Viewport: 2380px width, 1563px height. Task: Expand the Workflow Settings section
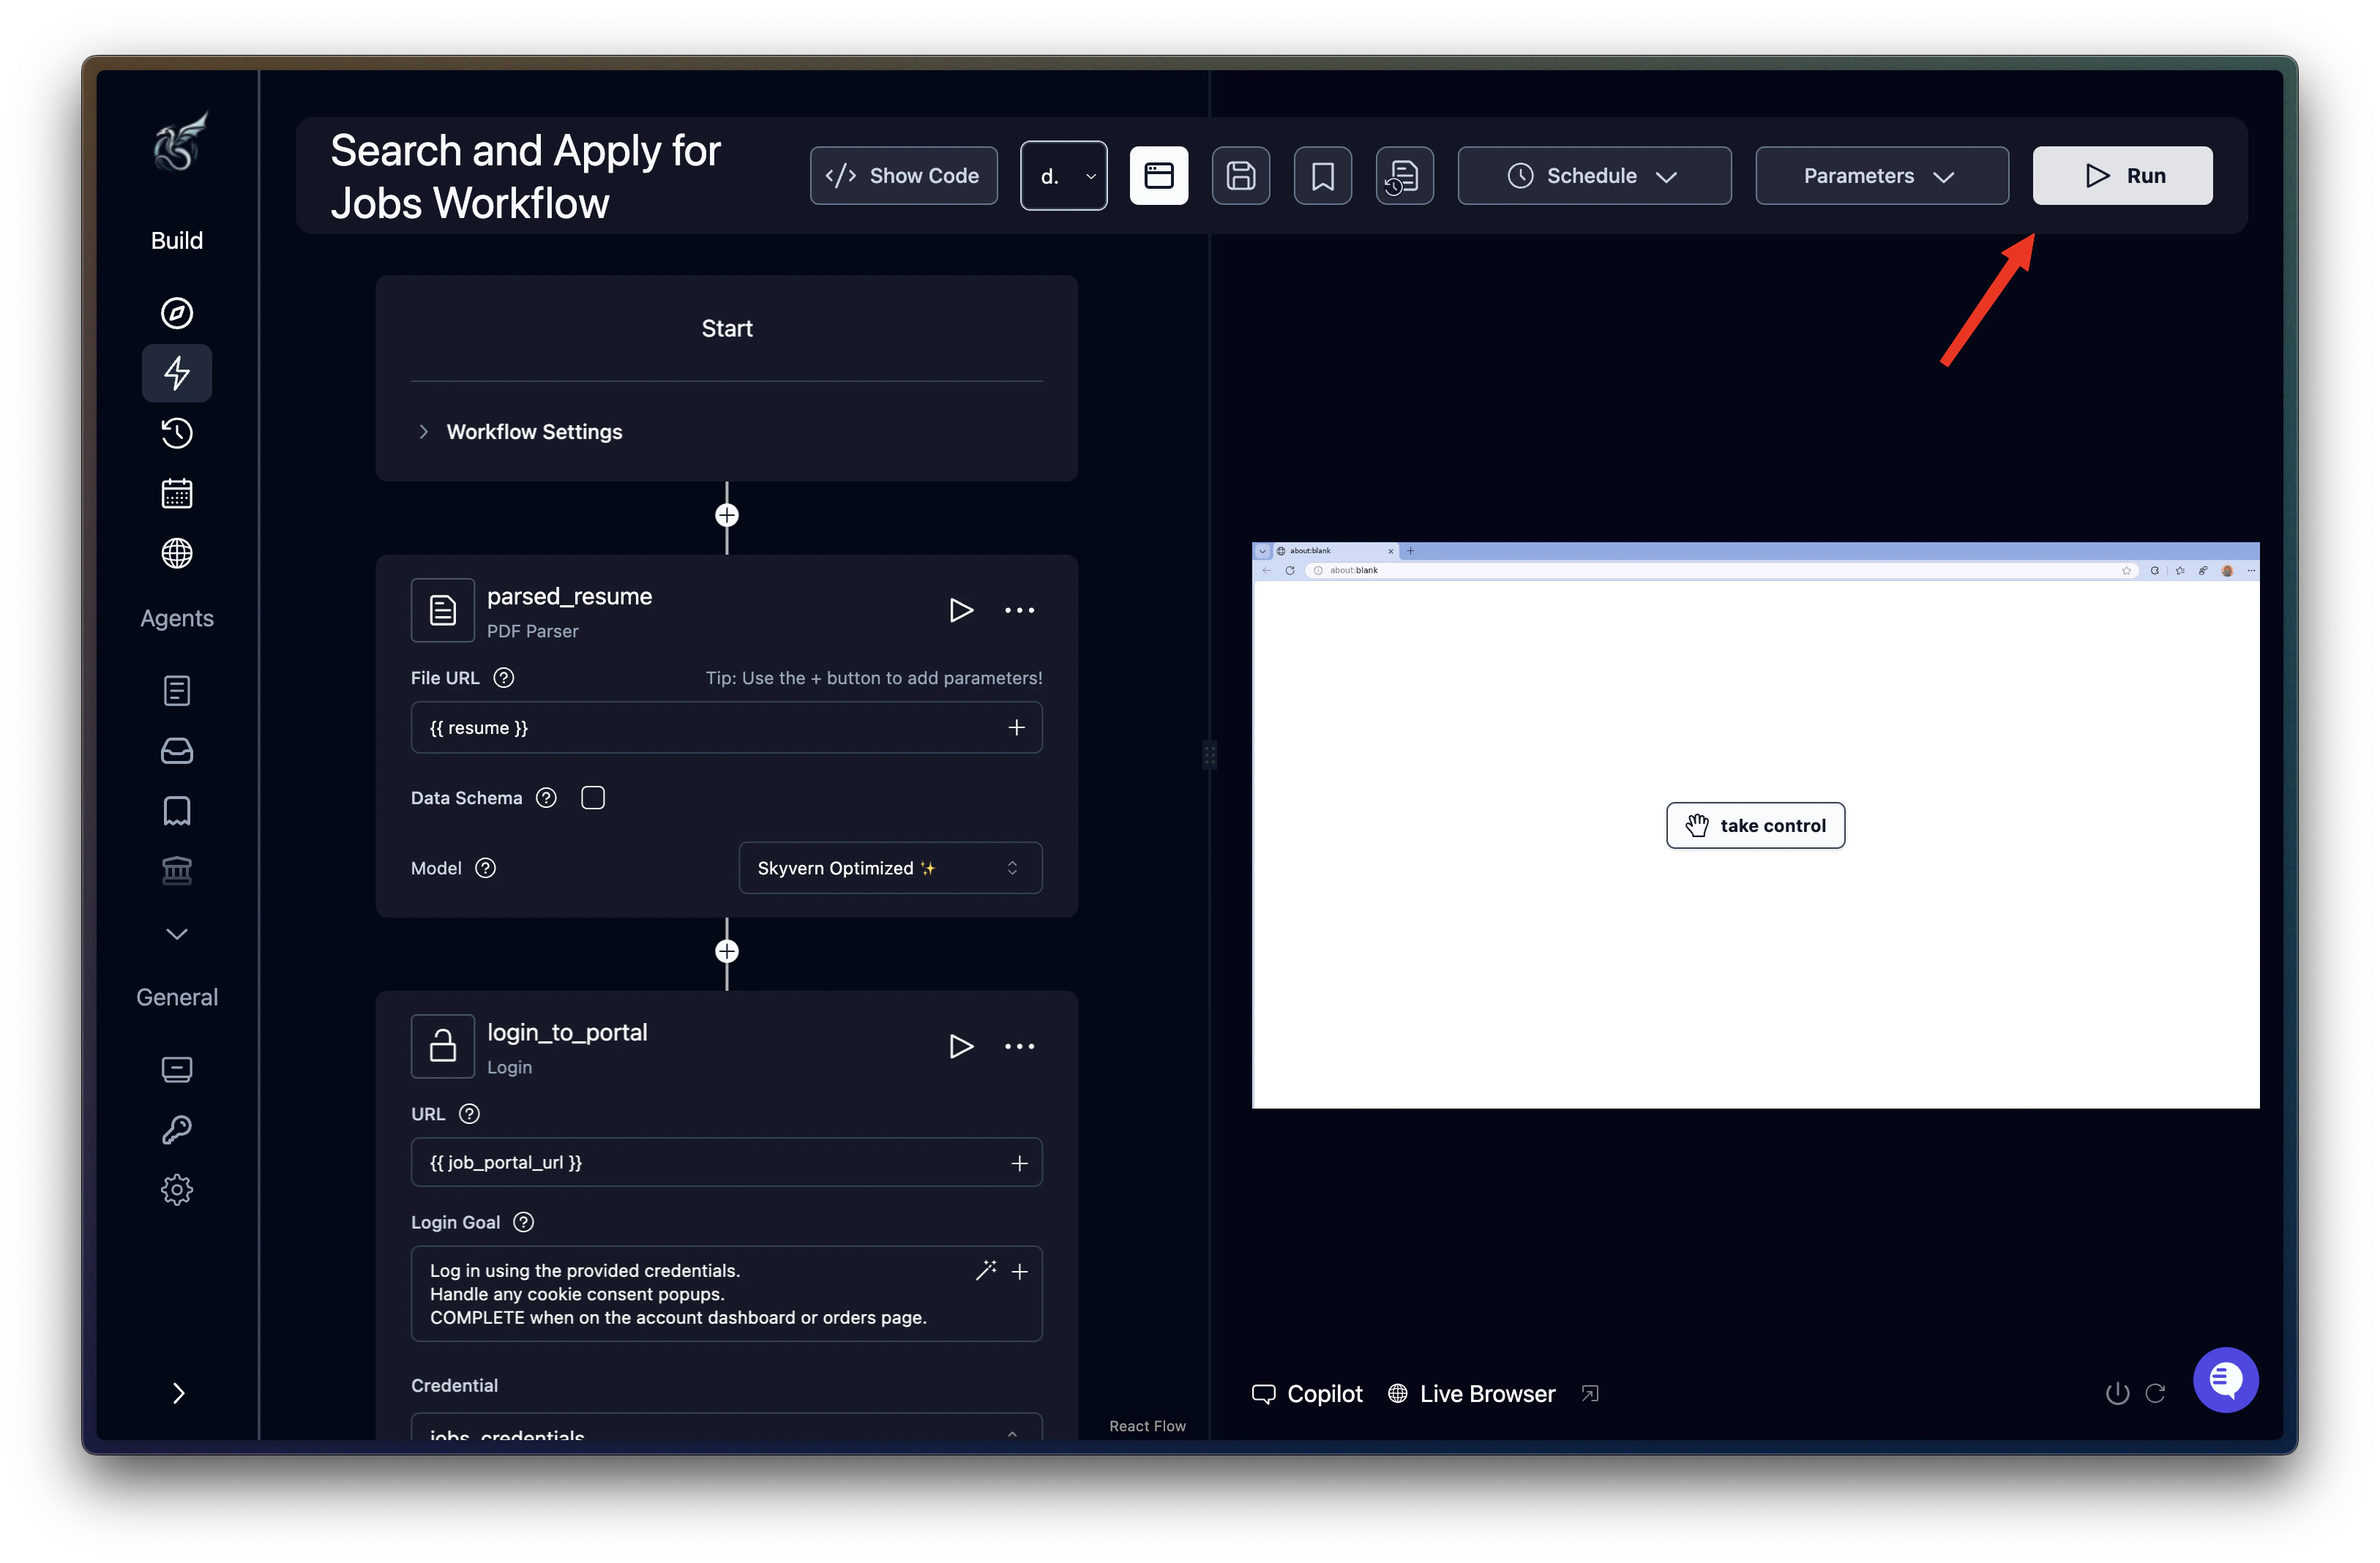click(534, 431)
